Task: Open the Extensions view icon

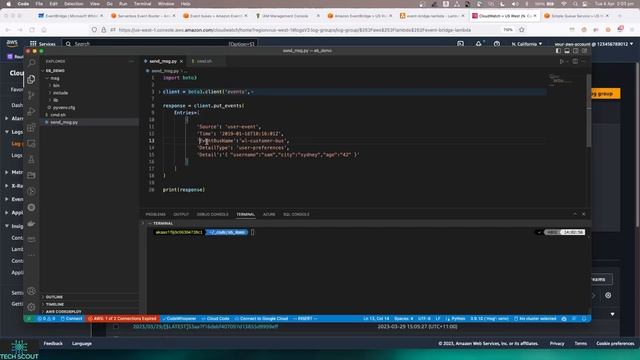Action: click(31, 127)
